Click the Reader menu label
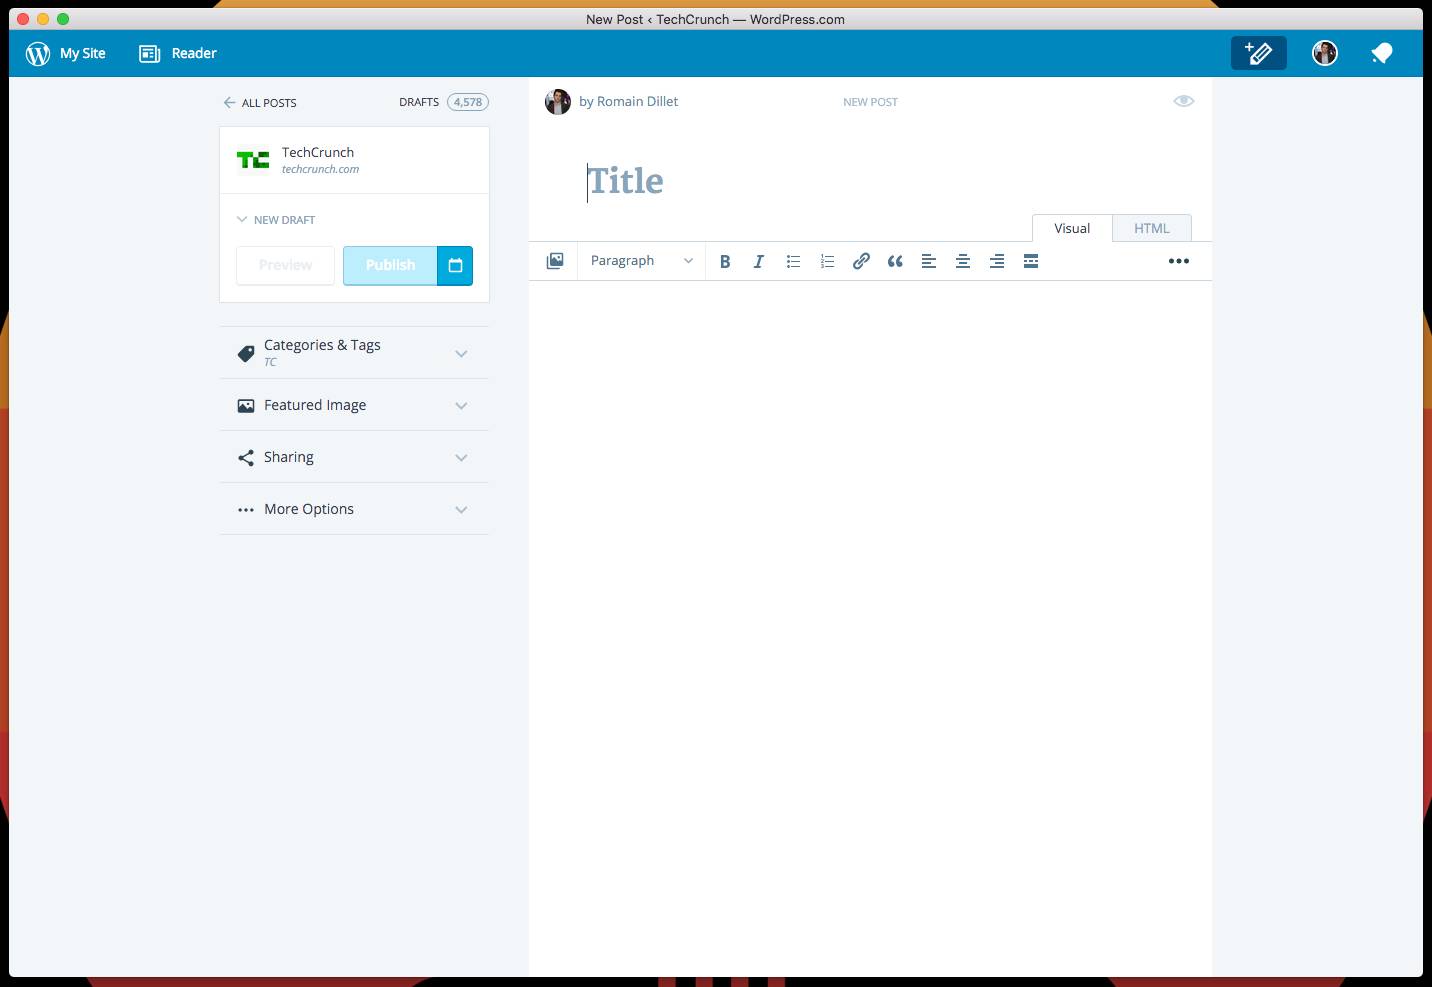Viewport: 1432px width, 987px height. coord(194,53)
